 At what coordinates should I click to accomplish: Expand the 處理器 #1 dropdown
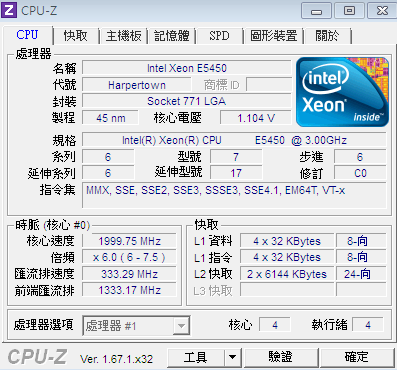pyautogui.click(x=181, y=326)
